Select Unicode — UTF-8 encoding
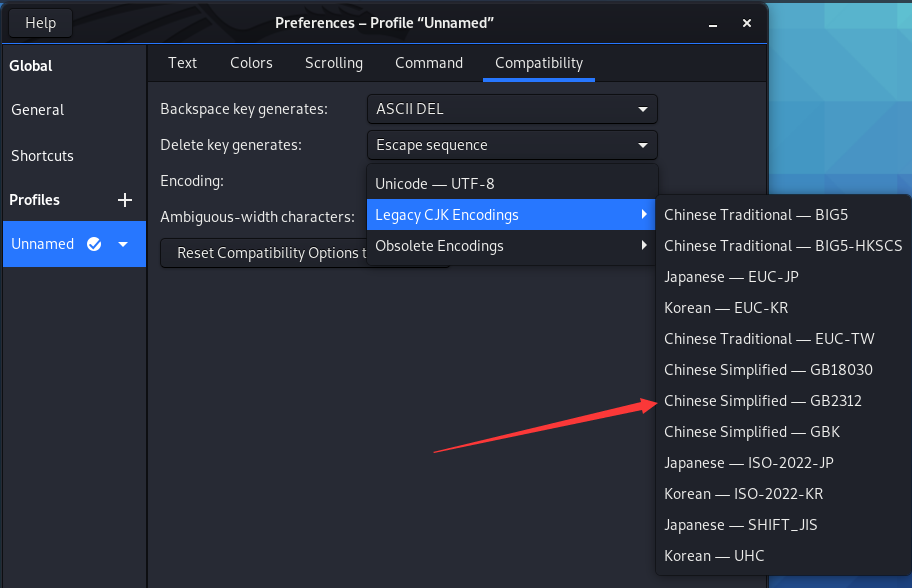 [435, 184]
